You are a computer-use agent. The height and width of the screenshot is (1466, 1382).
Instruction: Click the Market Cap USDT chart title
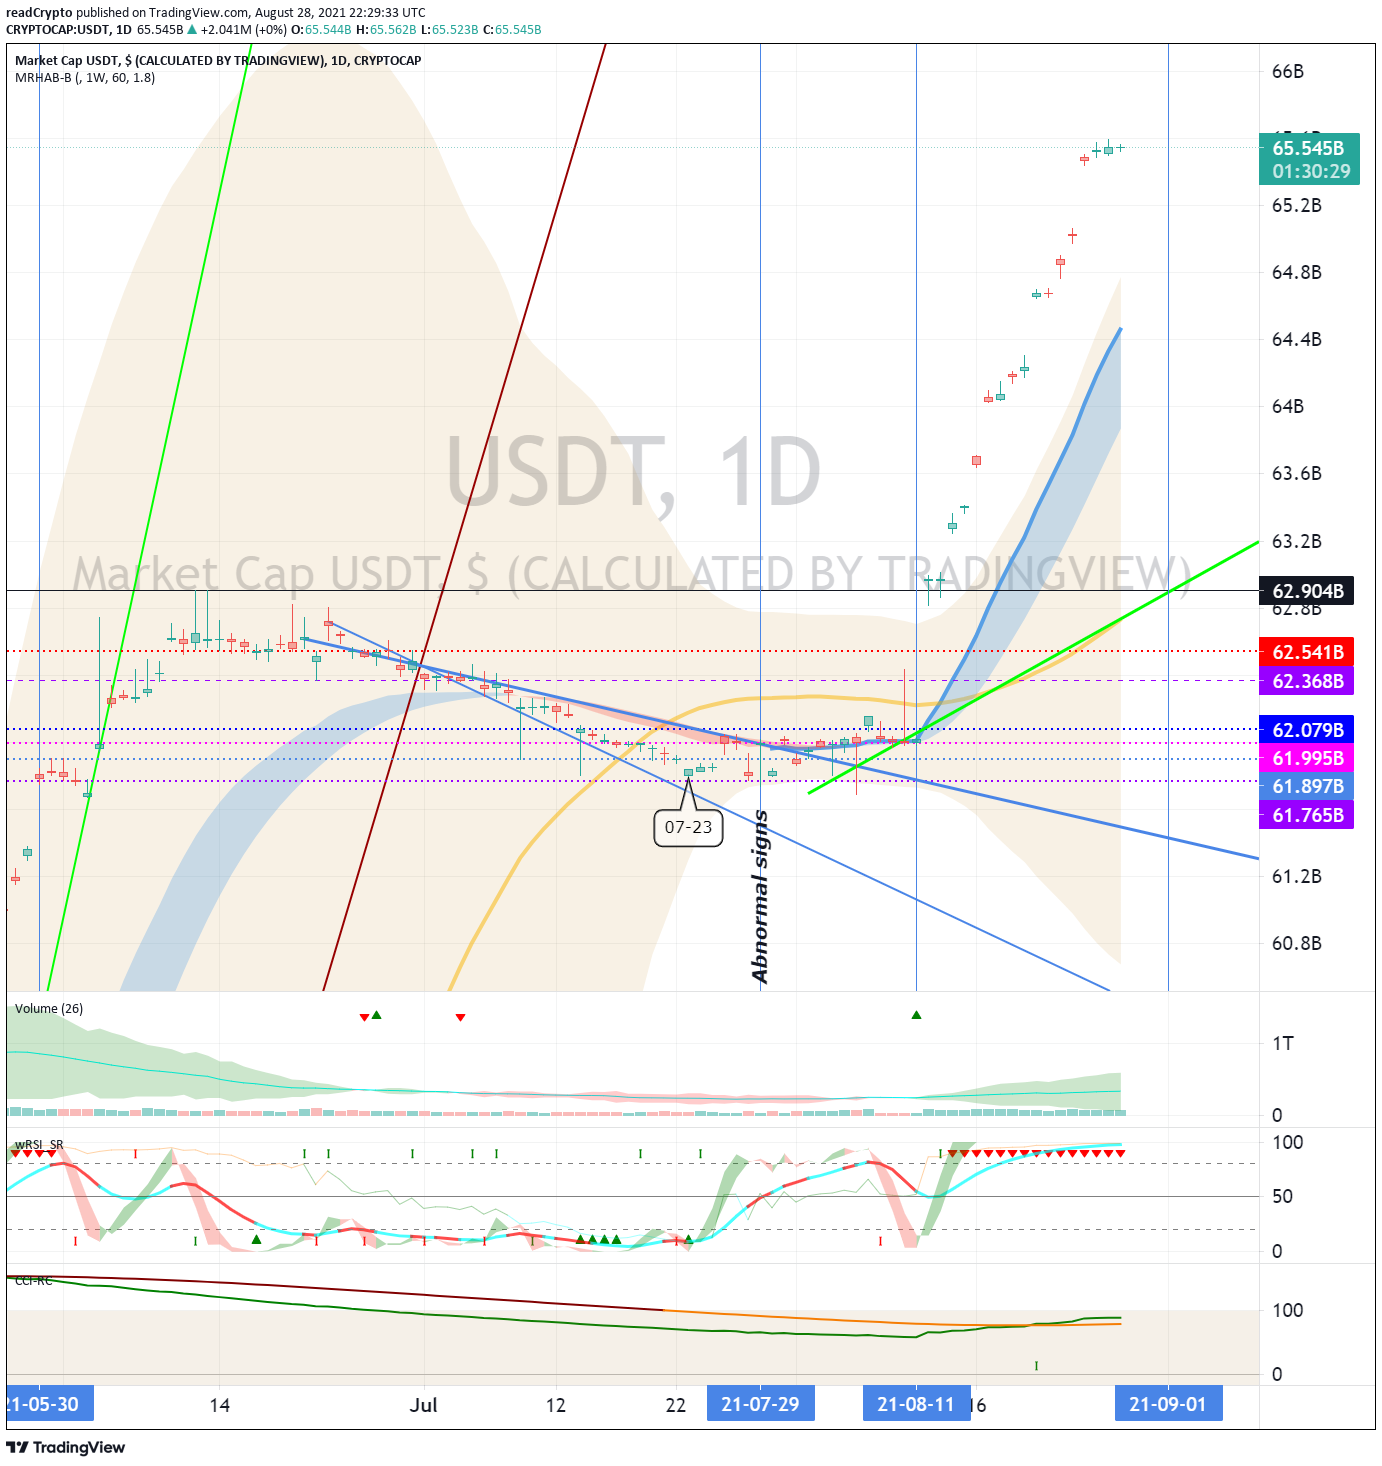[218, 60]
